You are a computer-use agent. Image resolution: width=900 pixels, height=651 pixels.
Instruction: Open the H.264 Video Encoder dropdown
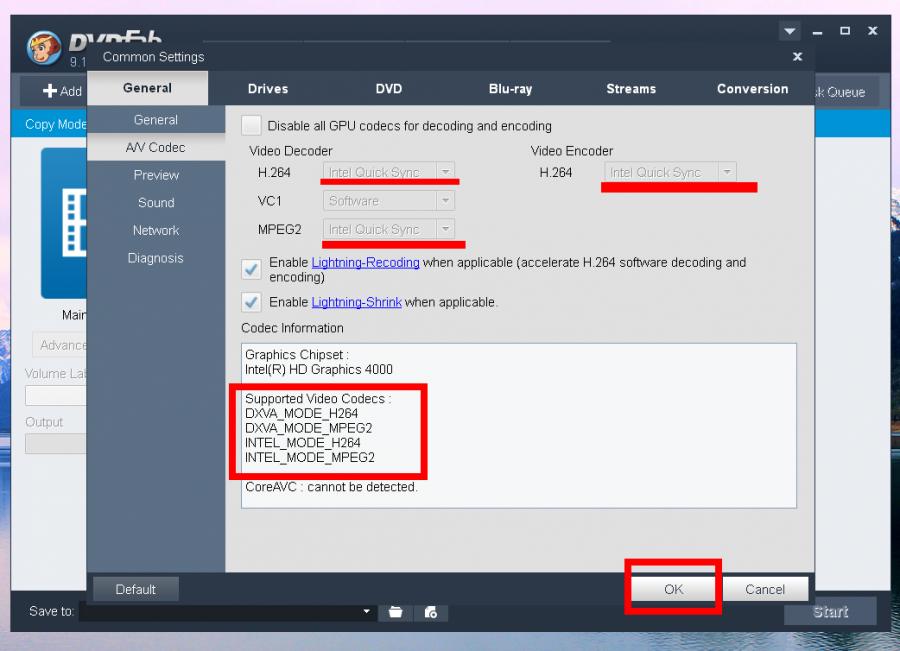pos(670,172)
